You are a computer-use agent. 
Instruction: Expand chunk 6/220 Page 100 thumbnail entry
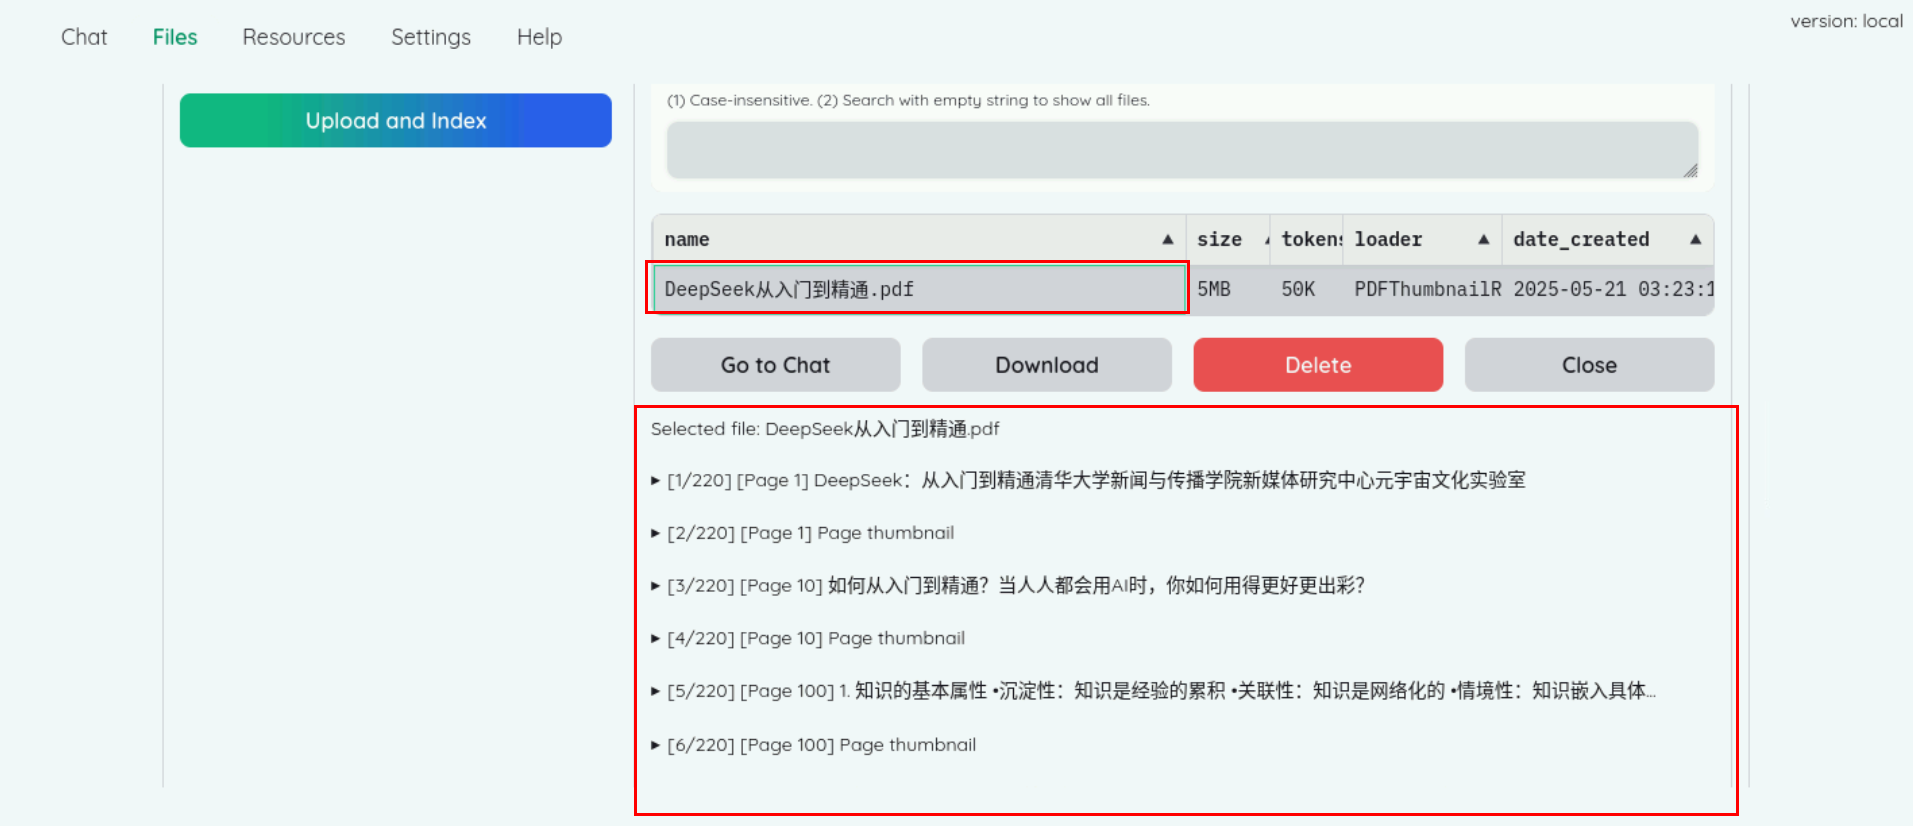click(813, 745)
